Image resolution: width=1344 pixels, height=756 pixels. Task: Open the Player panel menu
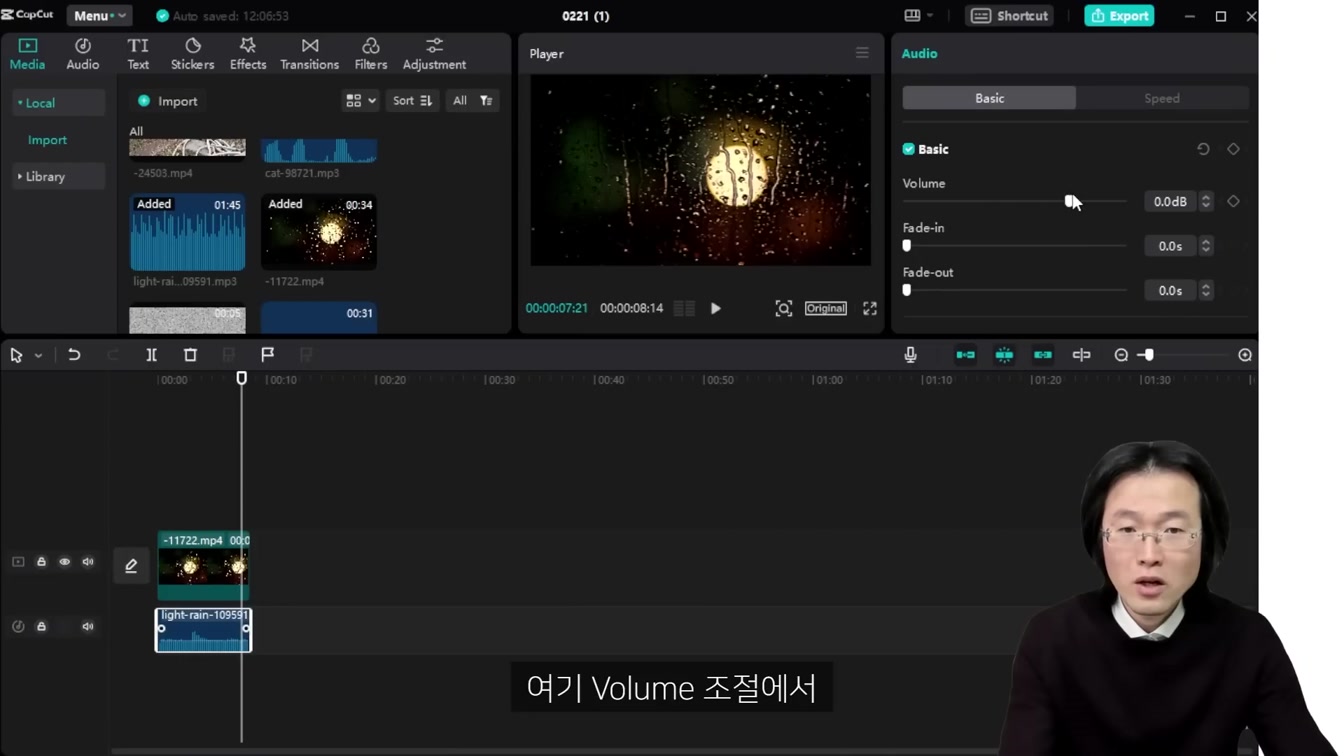click(x=862, y=53)
